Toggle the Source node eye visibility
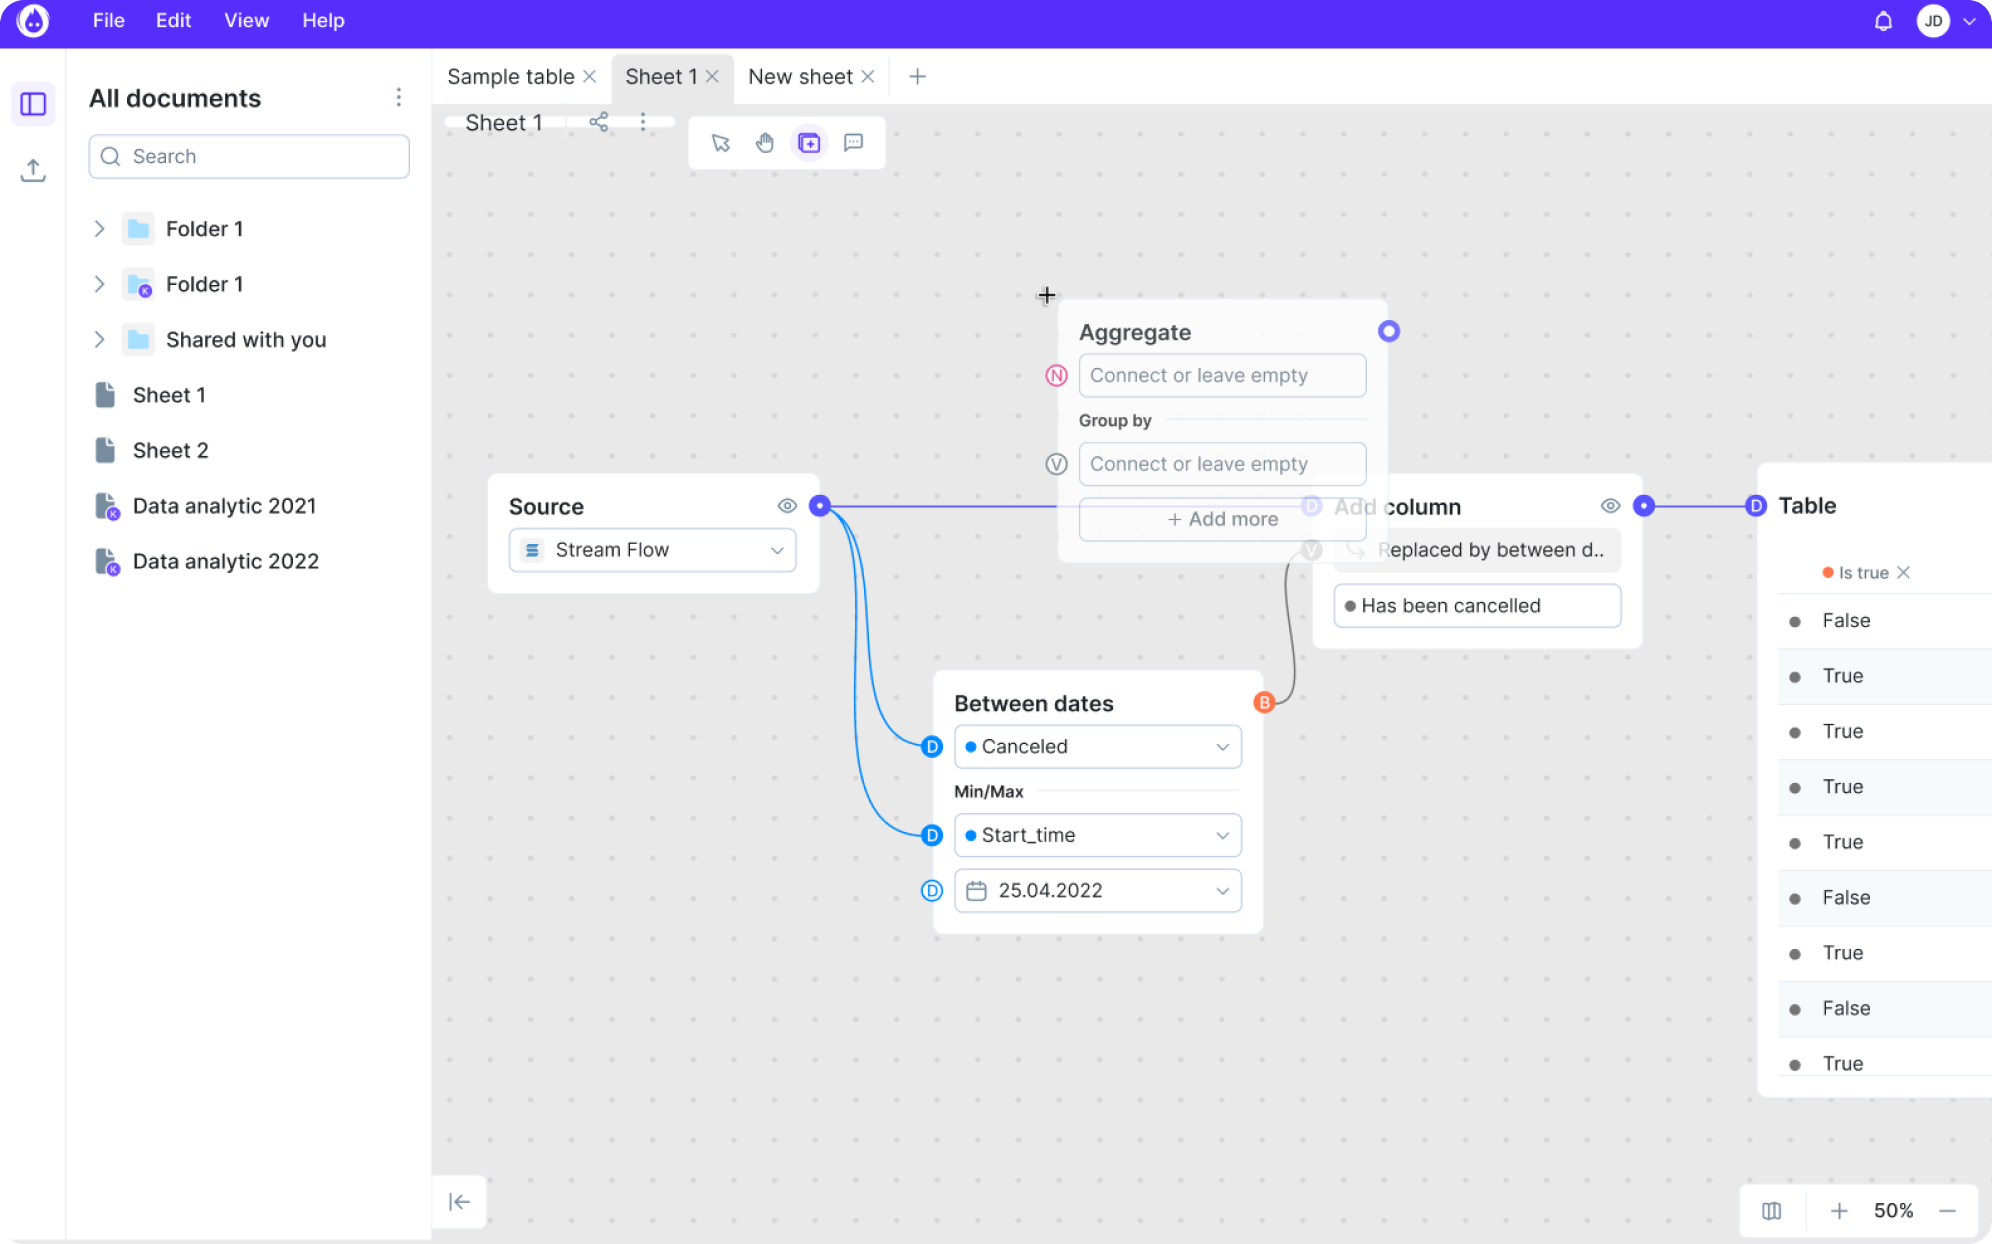Image resolution: width=1992 pixels, height=1244 pixels. [x=787, y=506]
